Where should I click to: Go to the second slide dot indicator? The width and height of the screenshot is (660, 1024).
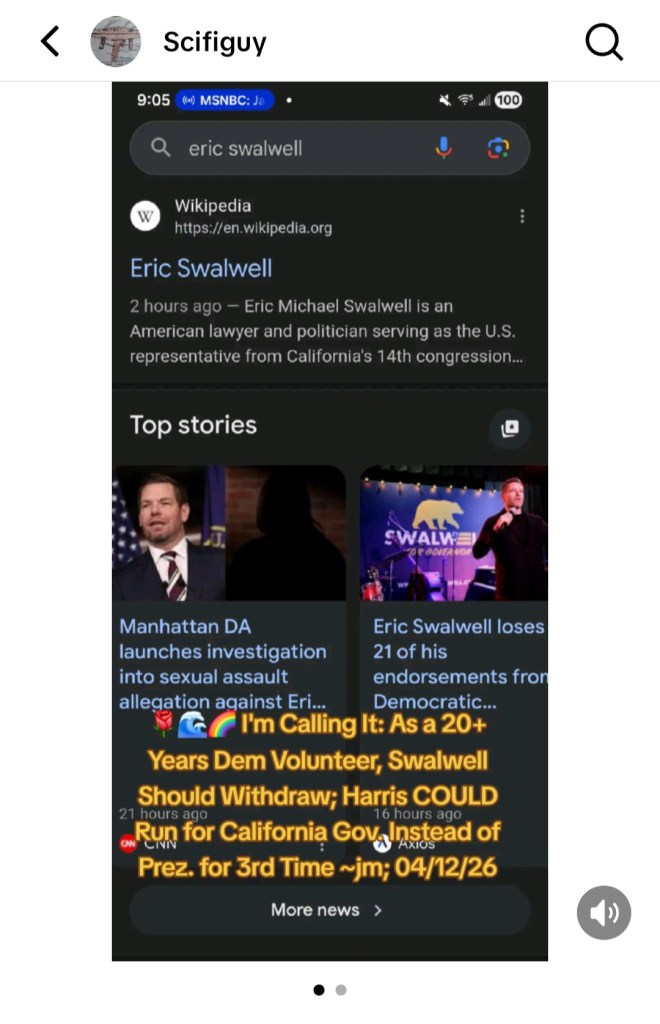341,990
